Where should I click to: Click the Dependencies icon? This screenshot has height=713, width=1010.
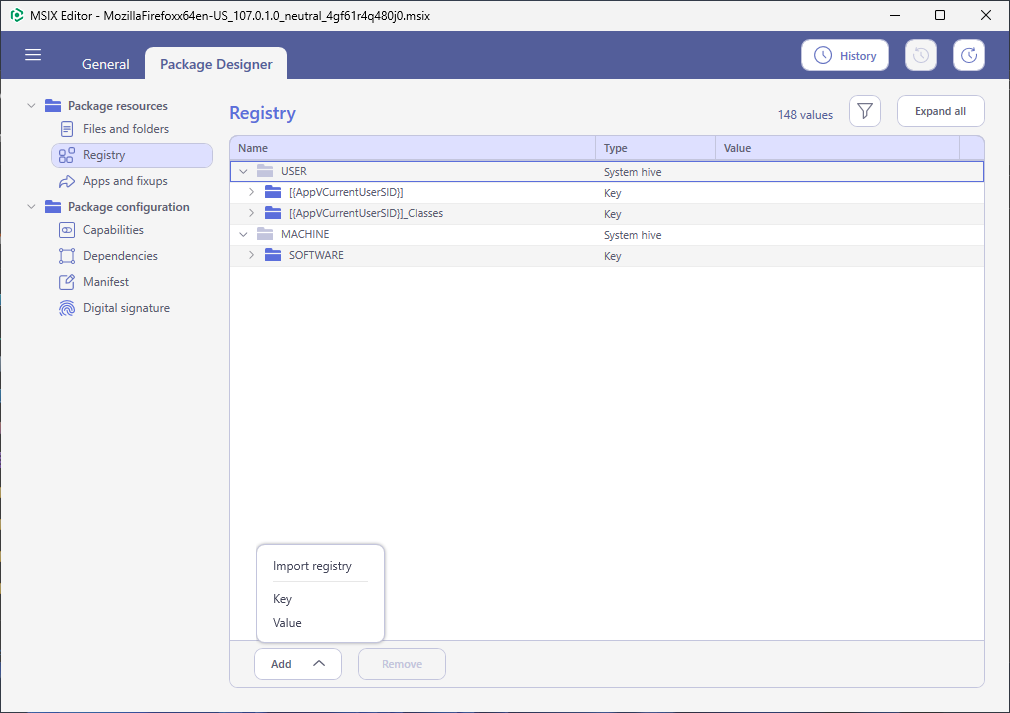click(x=67, y=256)
